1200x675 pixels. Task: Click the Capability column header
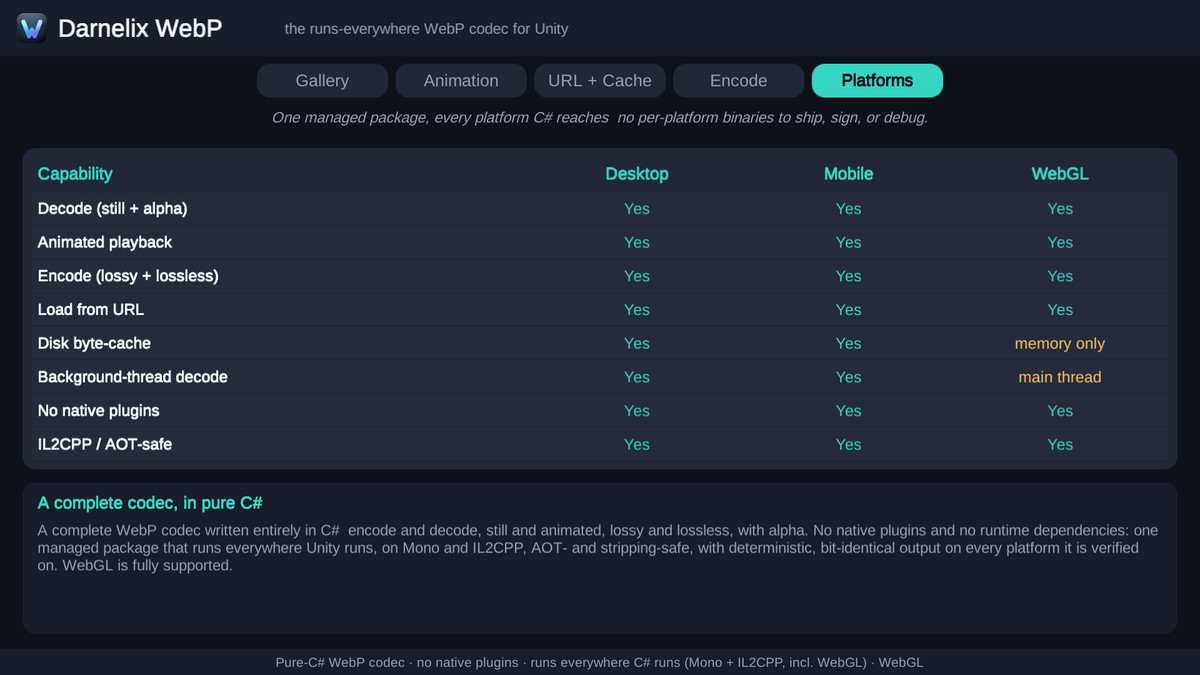click(75, 174)
